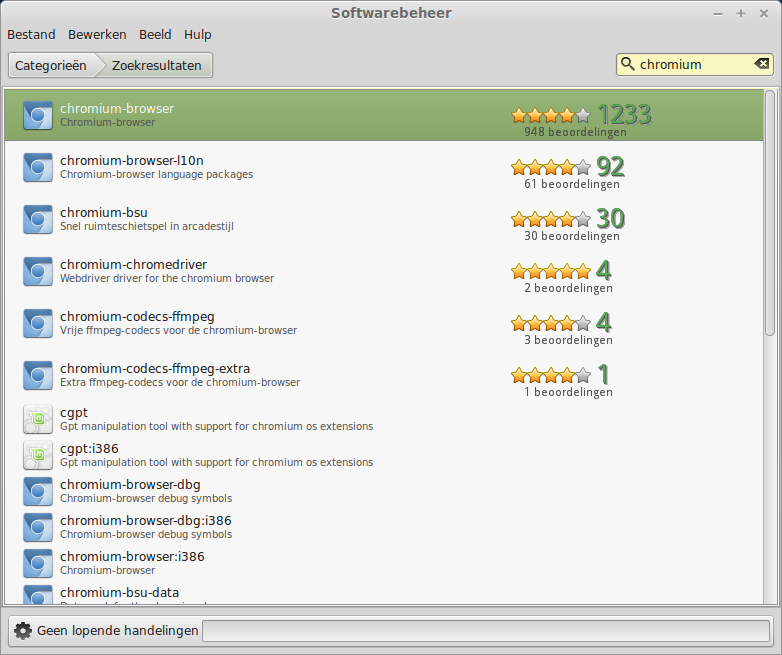Click the empty progress bar at bottom
Image resolution: width=782 pixels, height=655 pixels.
click(x=486, y=631)
